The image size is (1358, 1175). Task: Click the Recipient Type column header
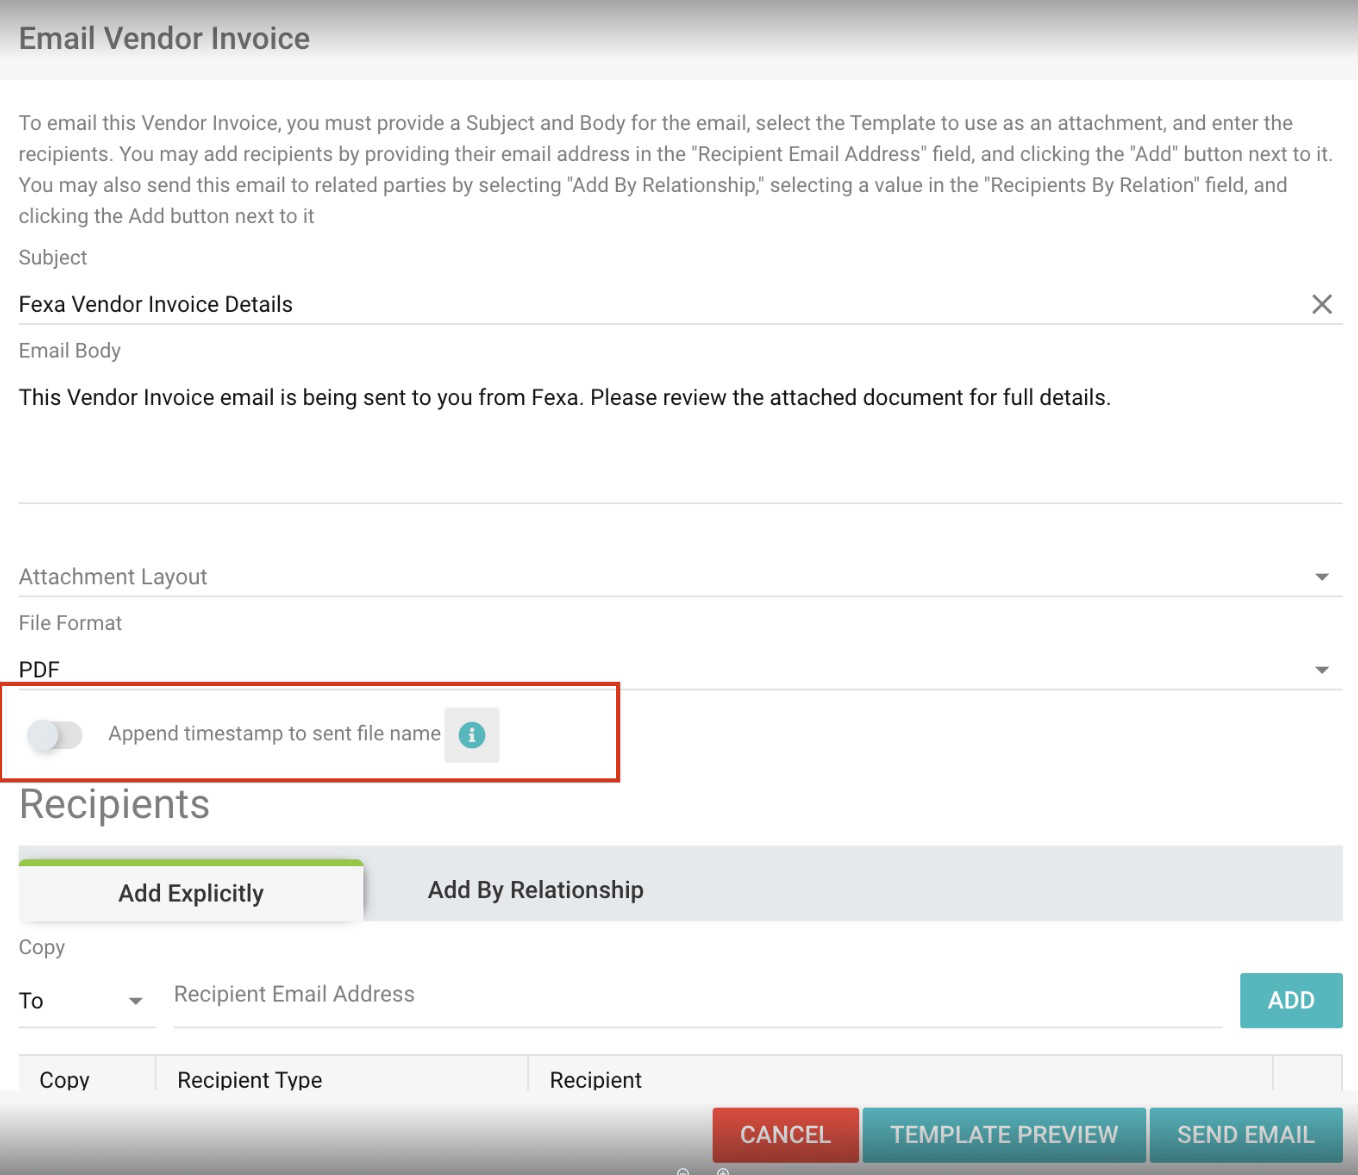coord(250,1079)
